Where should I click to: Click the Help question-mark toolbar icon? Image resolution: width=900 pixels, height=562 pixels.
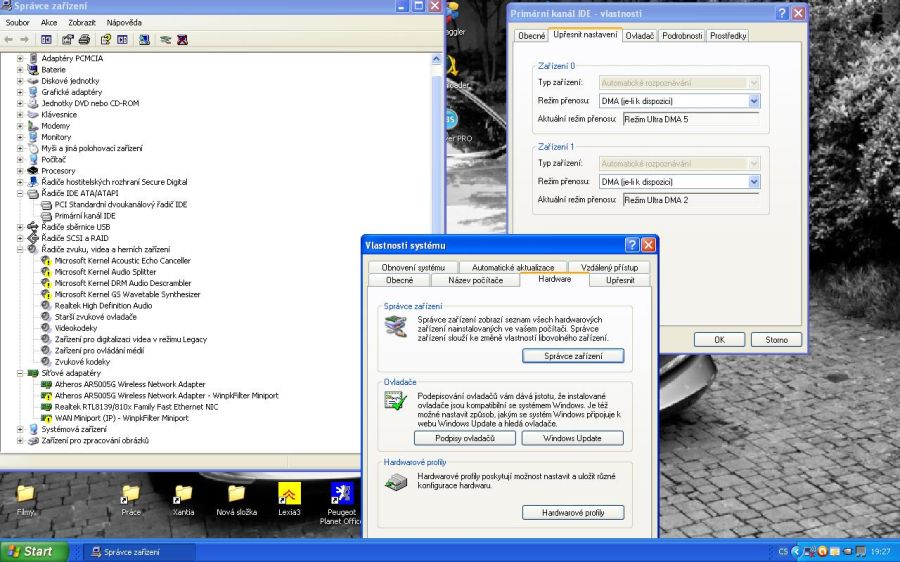pyautogui.click(x=104, y=40)
